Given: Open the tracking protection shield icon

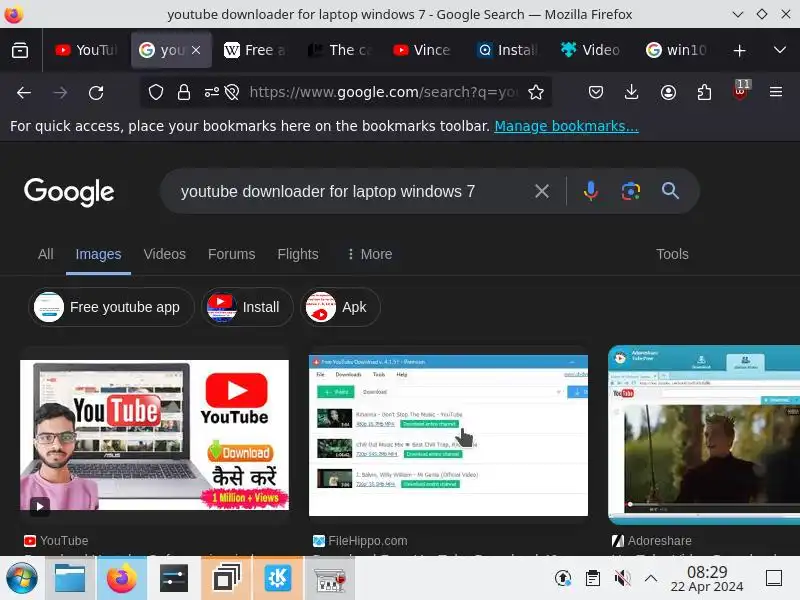Looking at the screenshot, I should 156,92.
